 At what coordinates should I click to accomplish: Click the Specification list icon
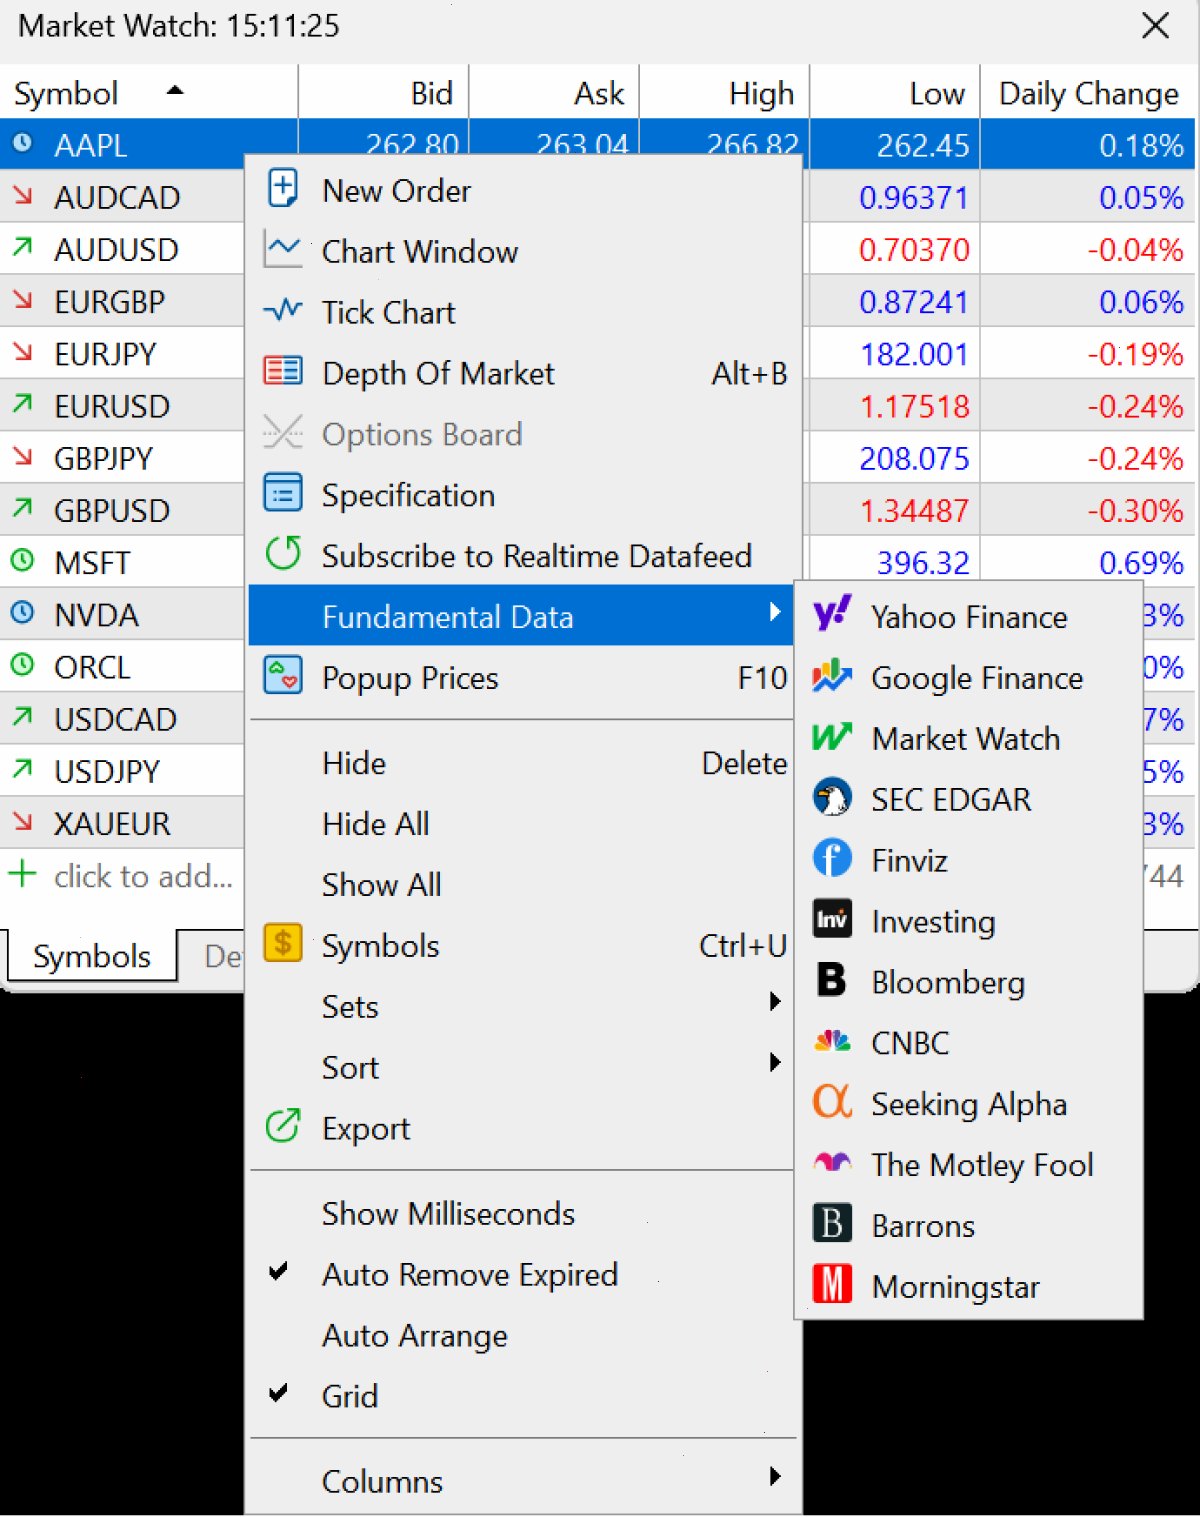coord(283,494)
